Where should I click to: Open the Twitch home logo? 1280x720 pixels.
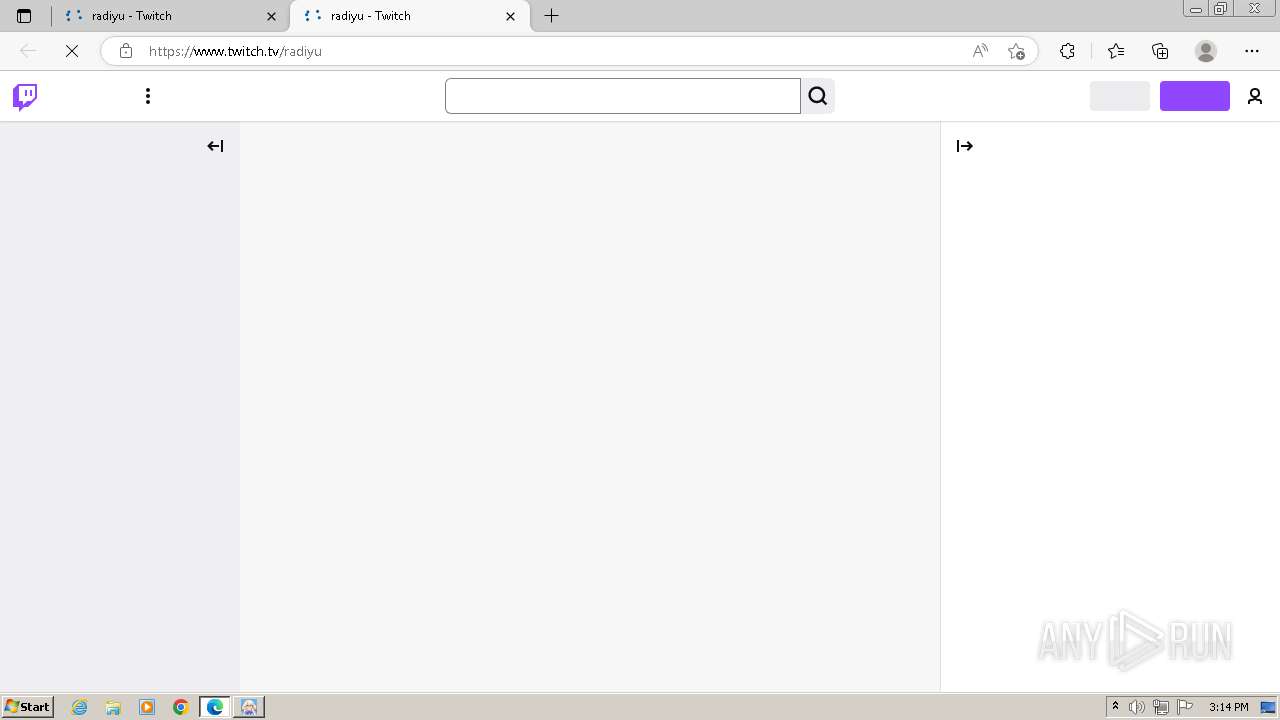(25, 97)
